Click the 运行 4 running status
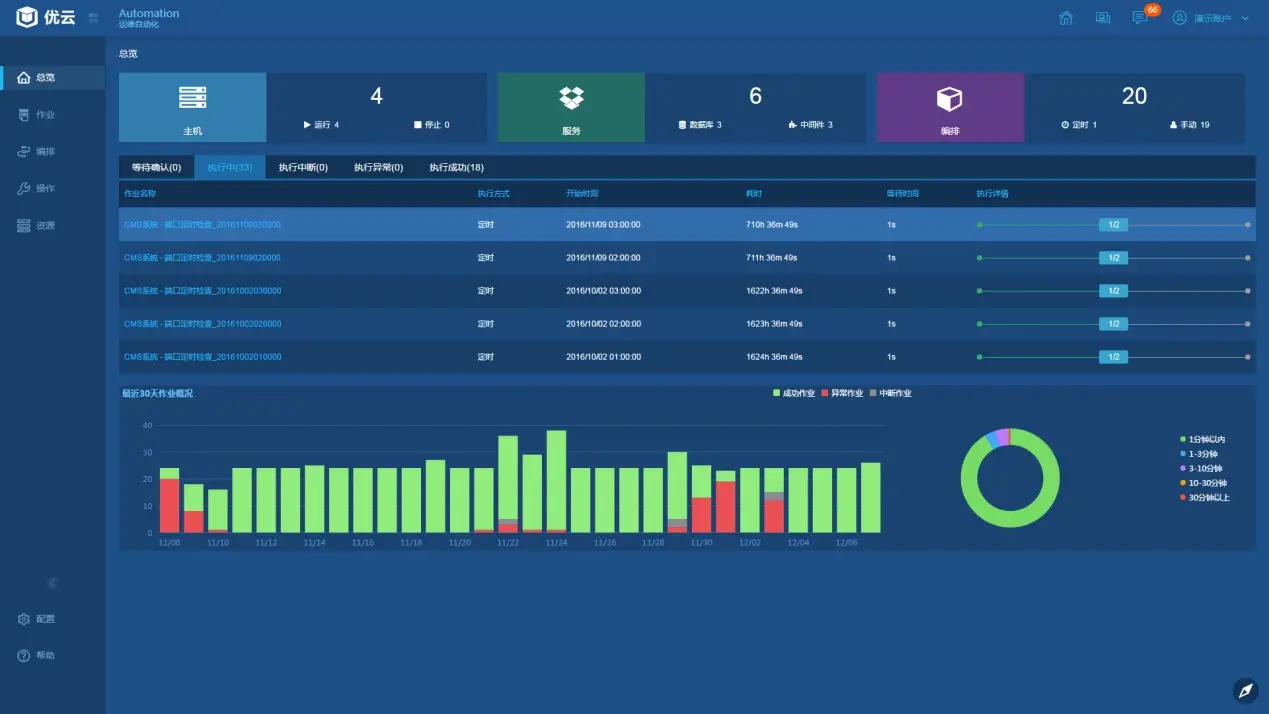The image size is (1269, 714). 321,125
